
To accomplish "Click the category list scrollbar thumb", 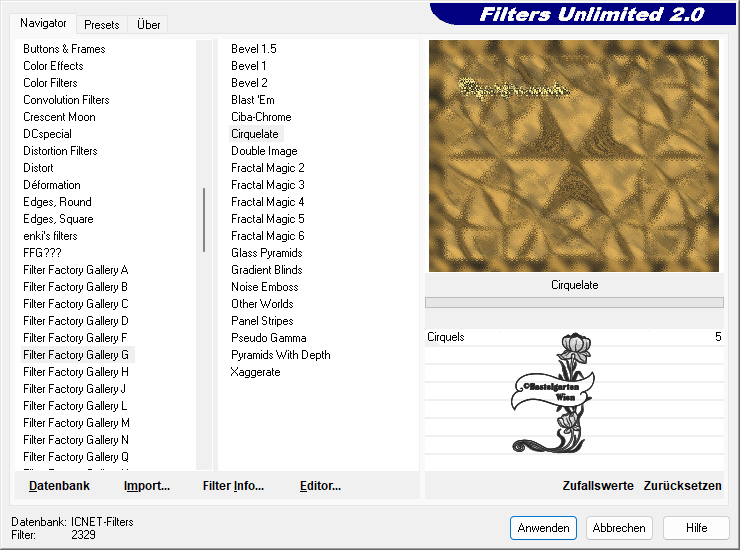I will pos(204,220).
